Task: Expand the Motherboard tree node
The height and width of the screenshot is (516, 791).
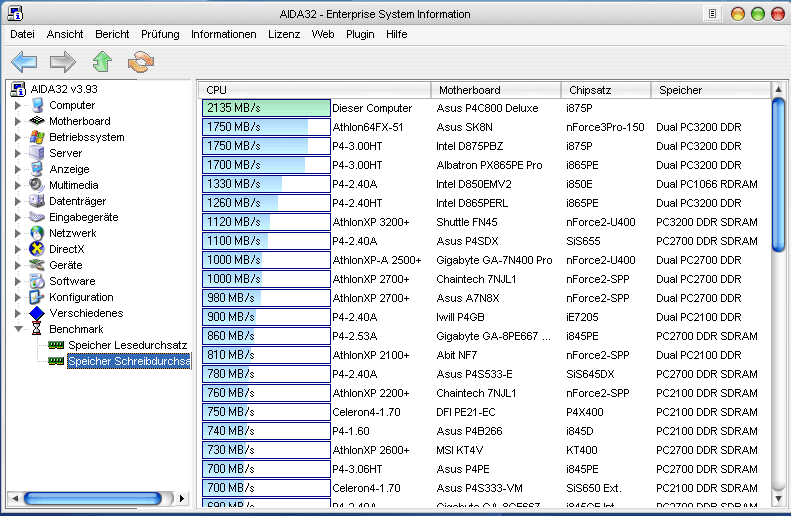Action: [x=18, y=122]
